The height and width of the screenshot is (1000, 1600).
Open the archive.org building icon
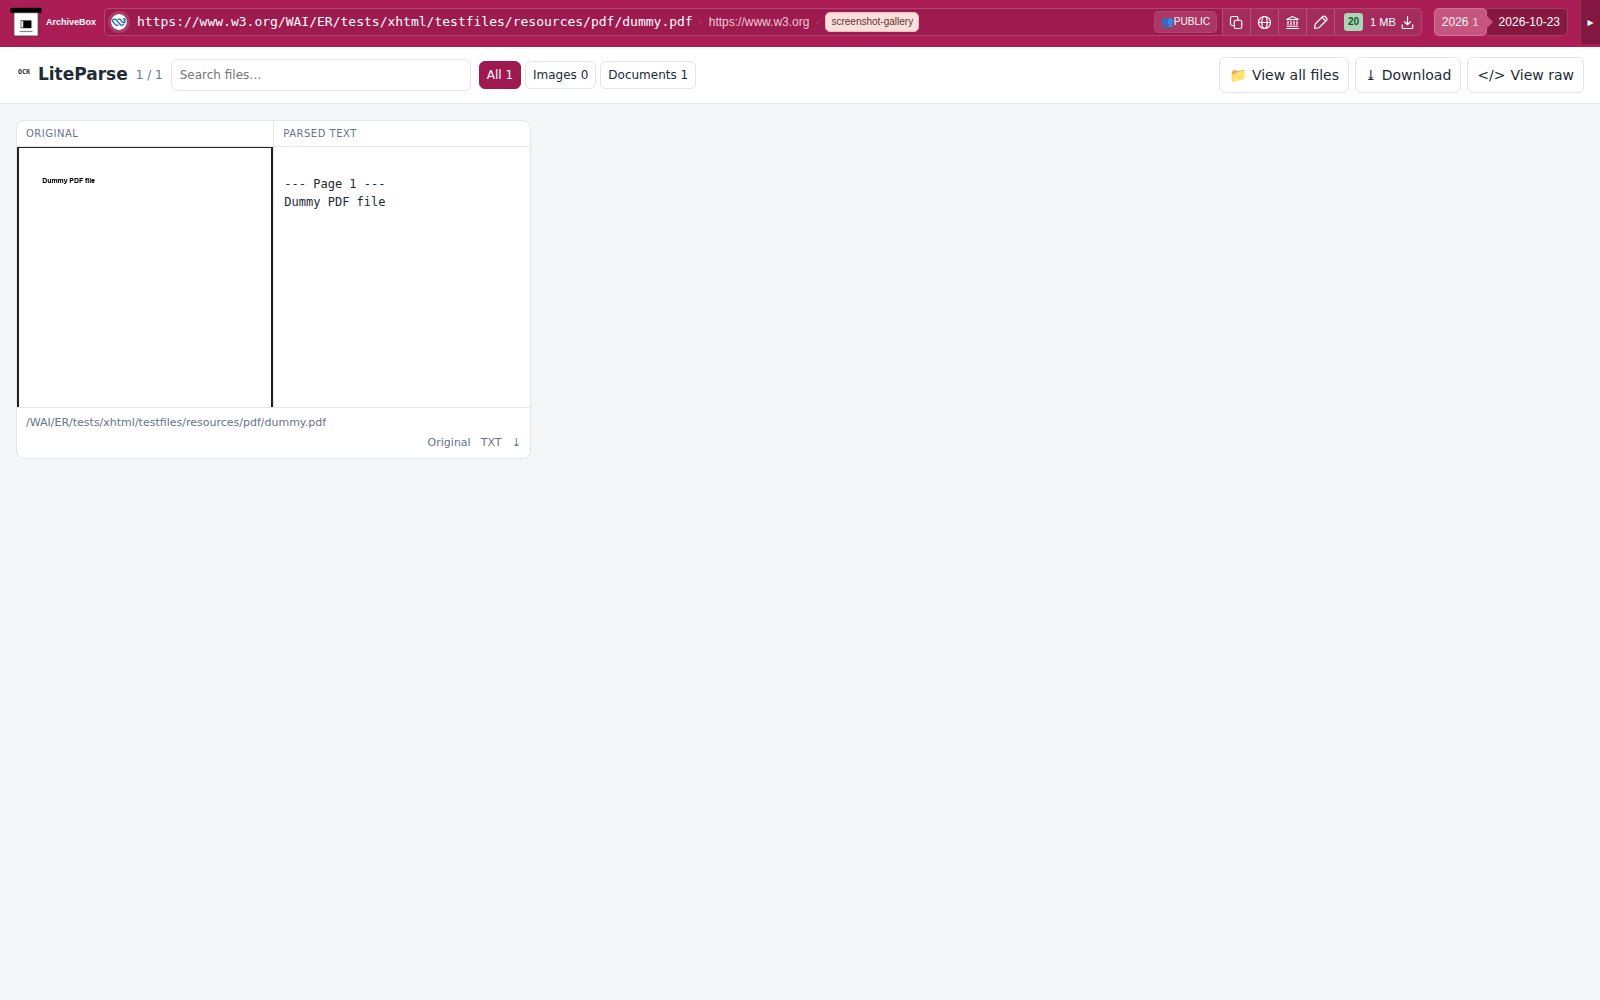click(1292, 22)
